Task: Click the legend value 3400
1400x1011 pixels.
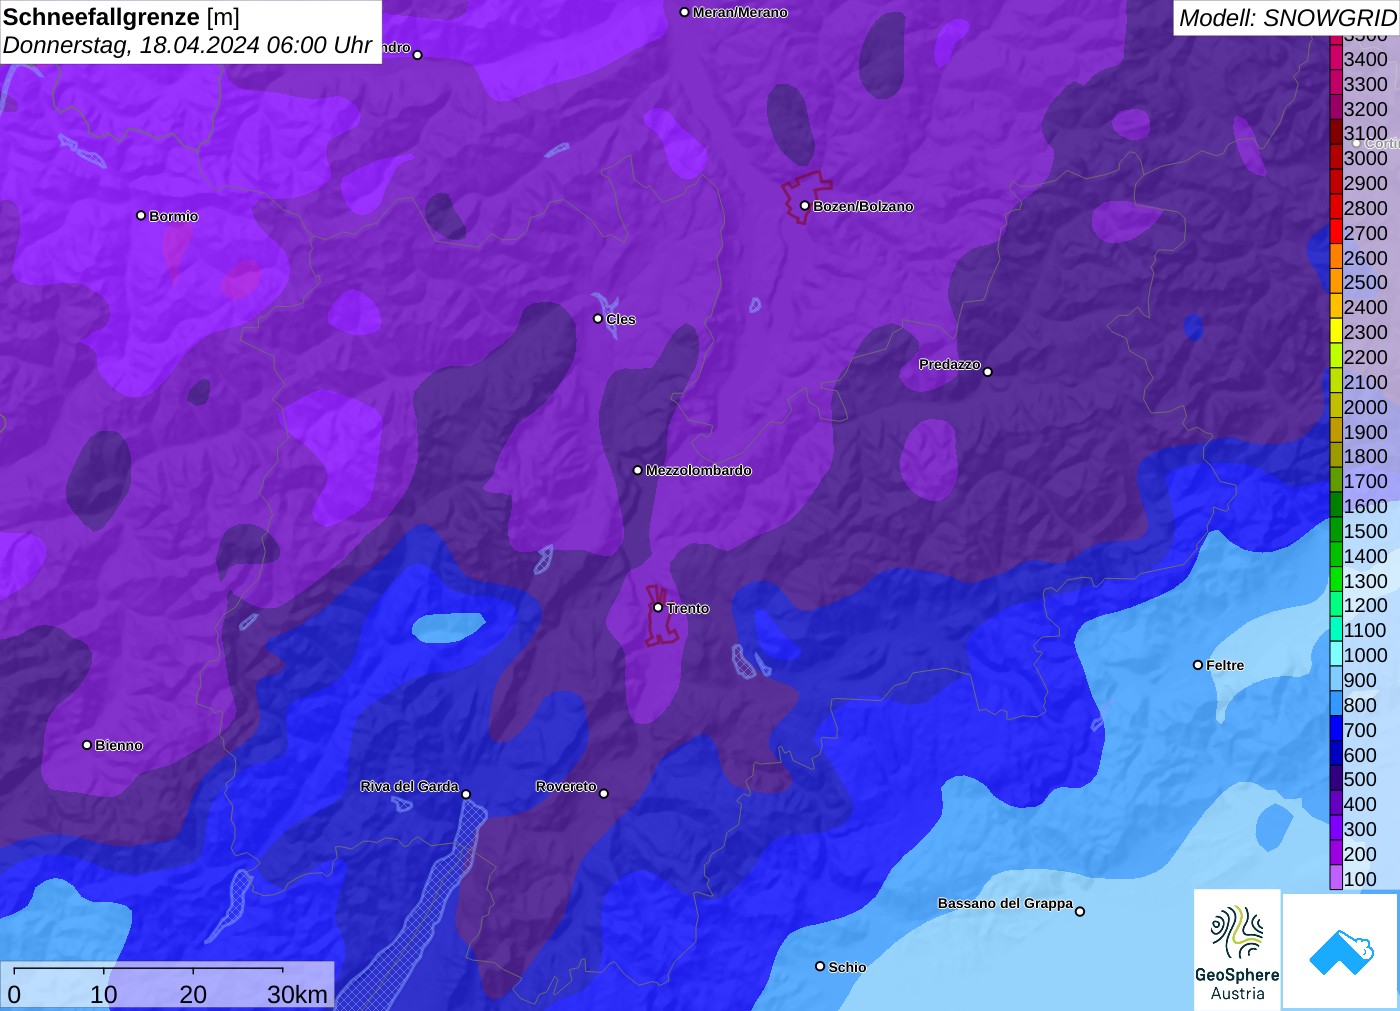Action: click(x=1365, y=59)
